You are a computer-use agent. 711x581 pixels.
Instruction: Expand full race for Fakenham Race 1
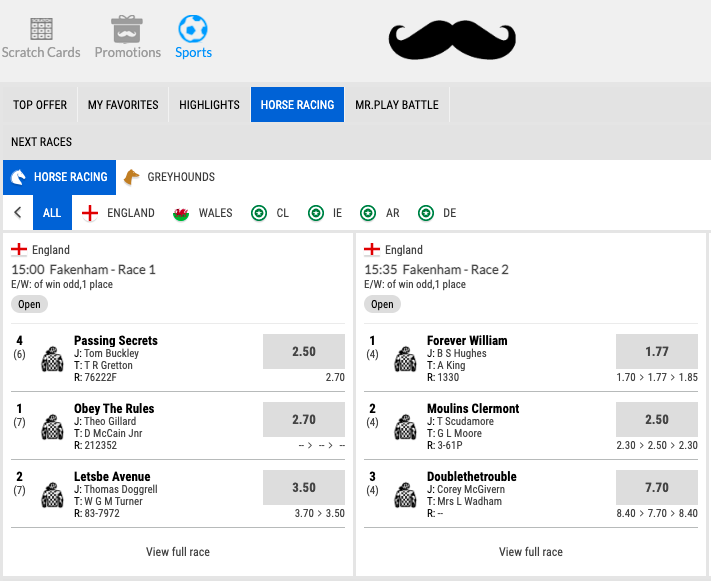pos(178,552)
